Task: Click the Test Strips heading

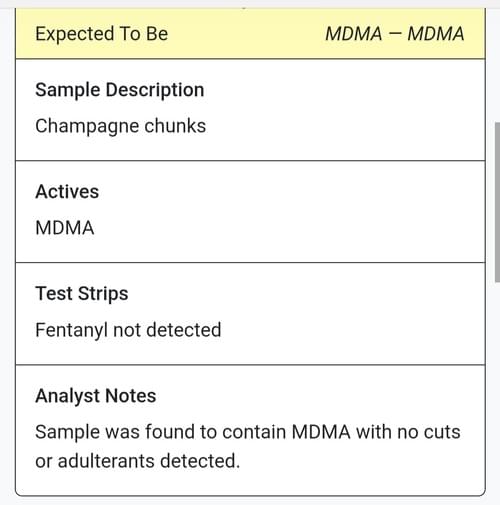Action: (82, 294)
